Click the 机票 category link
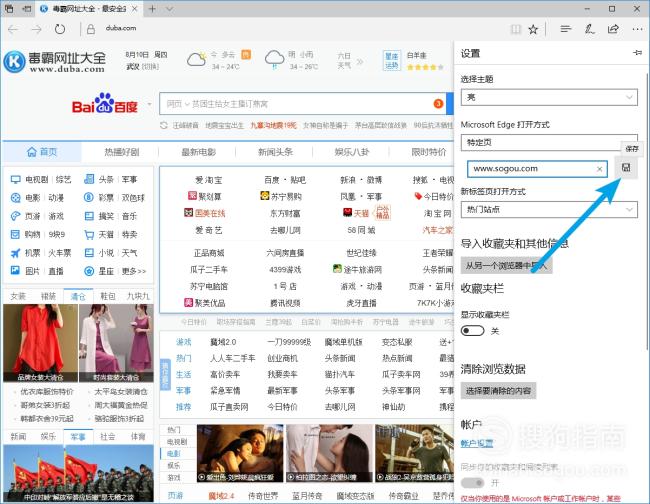This screenshot has width=650, height=504. pyautogui.click(x=32, y=253)
